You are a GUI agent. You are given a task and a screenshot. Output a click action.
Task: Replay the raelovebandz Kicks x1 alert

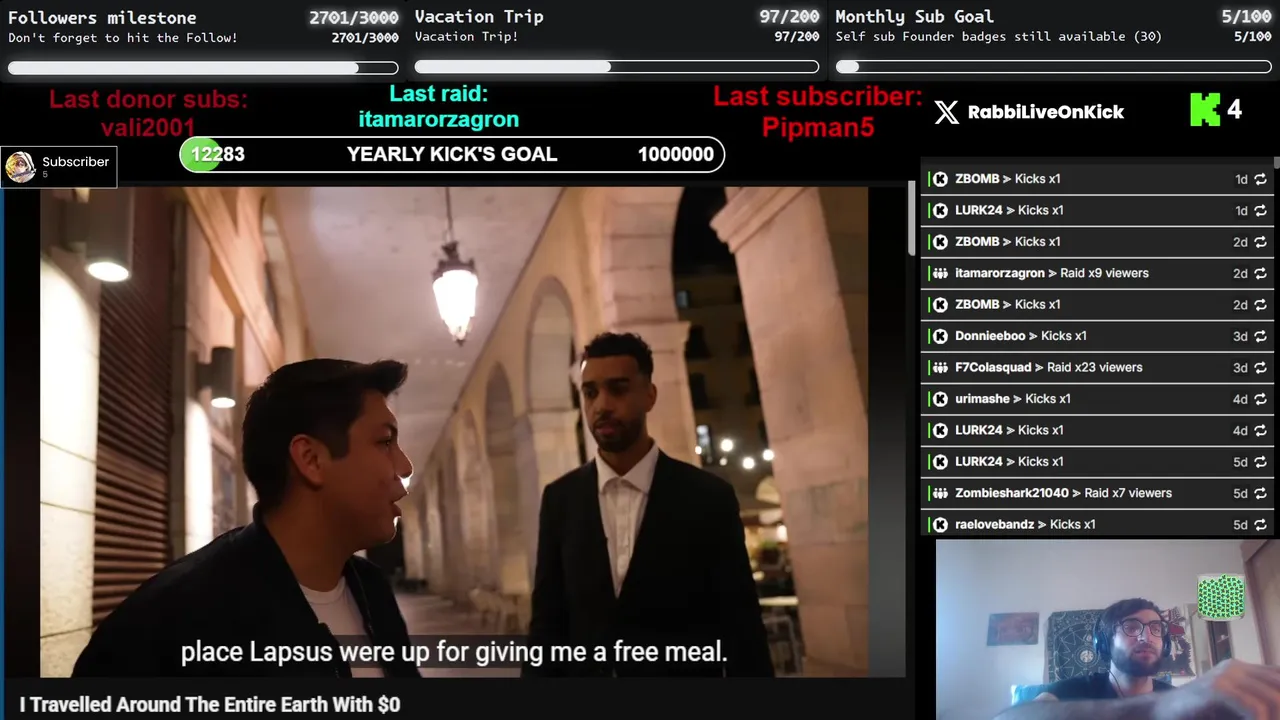click(x=1260, y=524)
